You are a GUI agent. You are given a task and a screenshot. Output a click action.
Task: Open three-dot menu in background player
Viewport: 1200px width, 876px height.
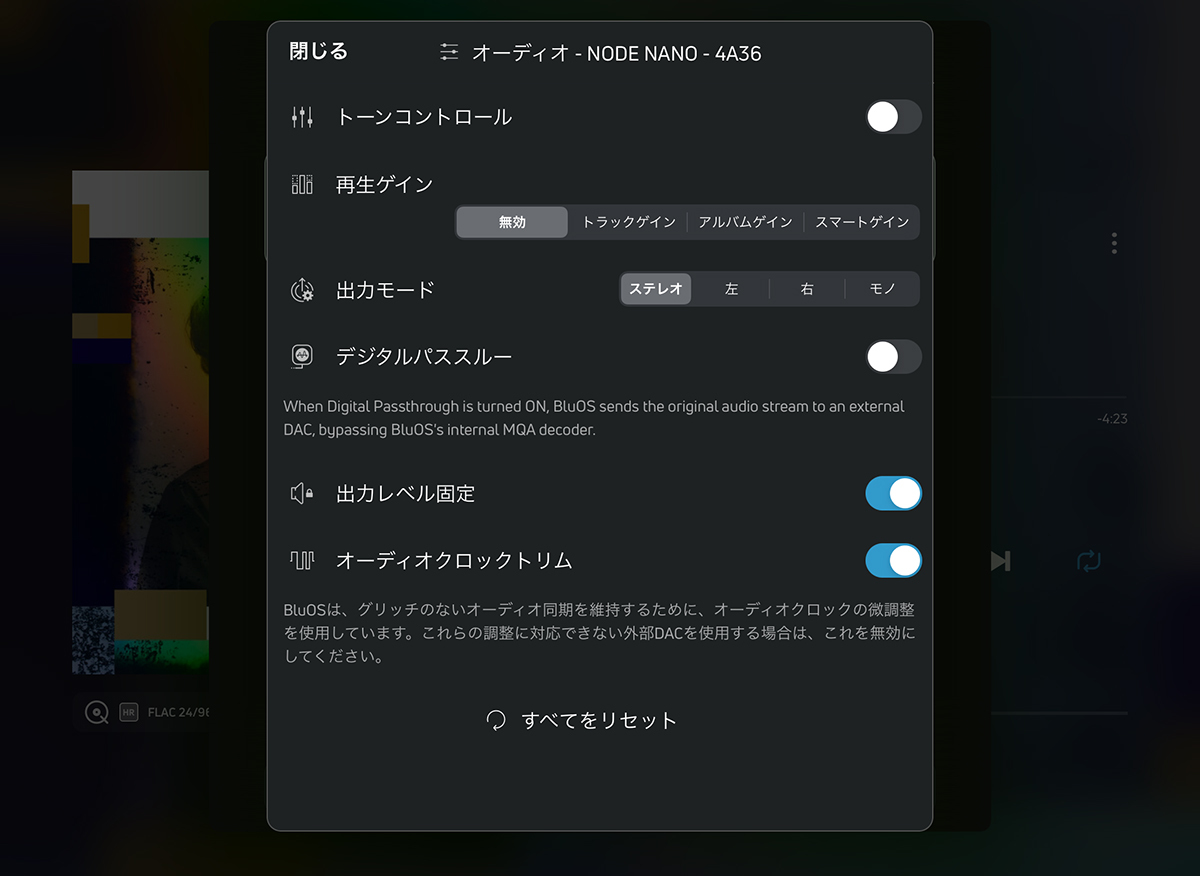coord(1114,243)
